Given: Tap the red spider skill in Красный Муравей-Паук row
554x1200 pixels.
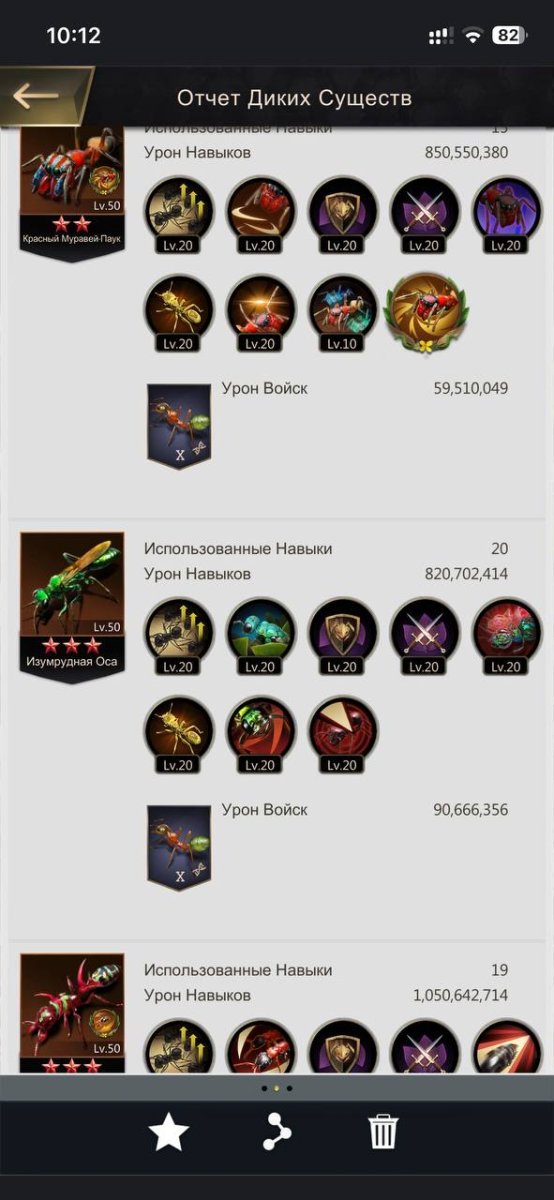Looking at the screenshot, I should (x=507, y=214).
